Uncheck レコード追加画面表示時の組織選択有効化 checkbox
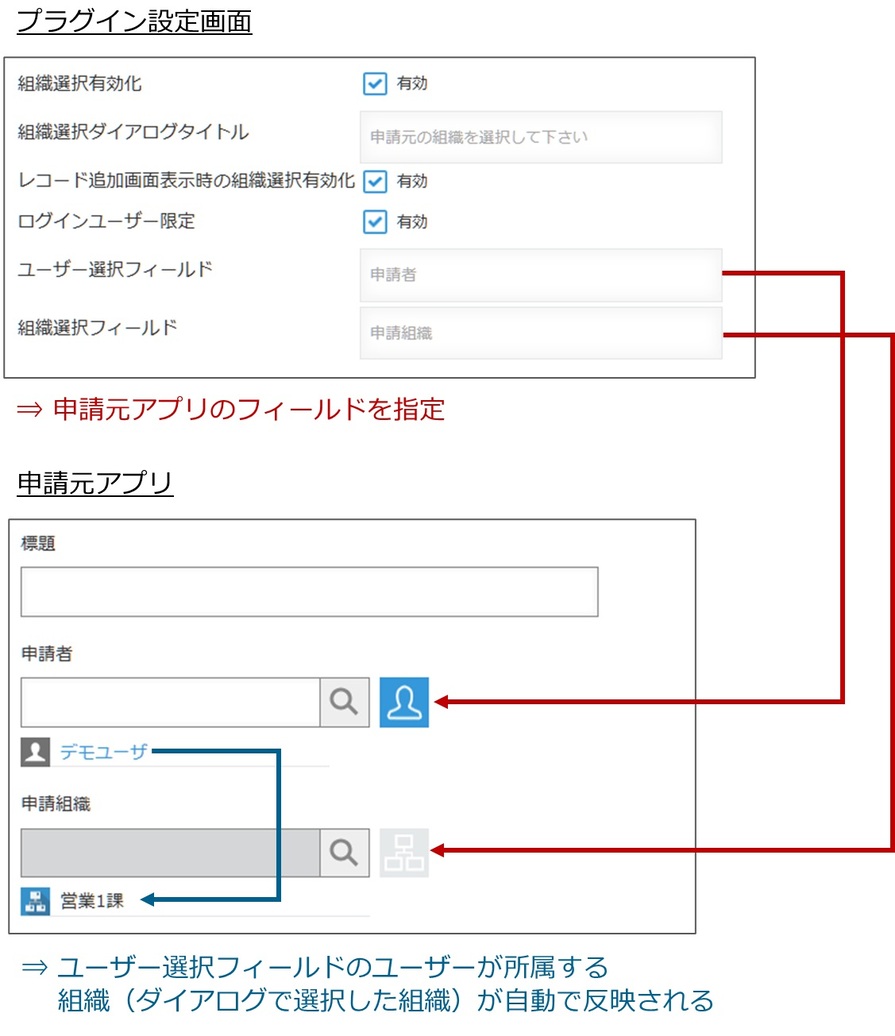The image size is (895, 1036). 374,181
